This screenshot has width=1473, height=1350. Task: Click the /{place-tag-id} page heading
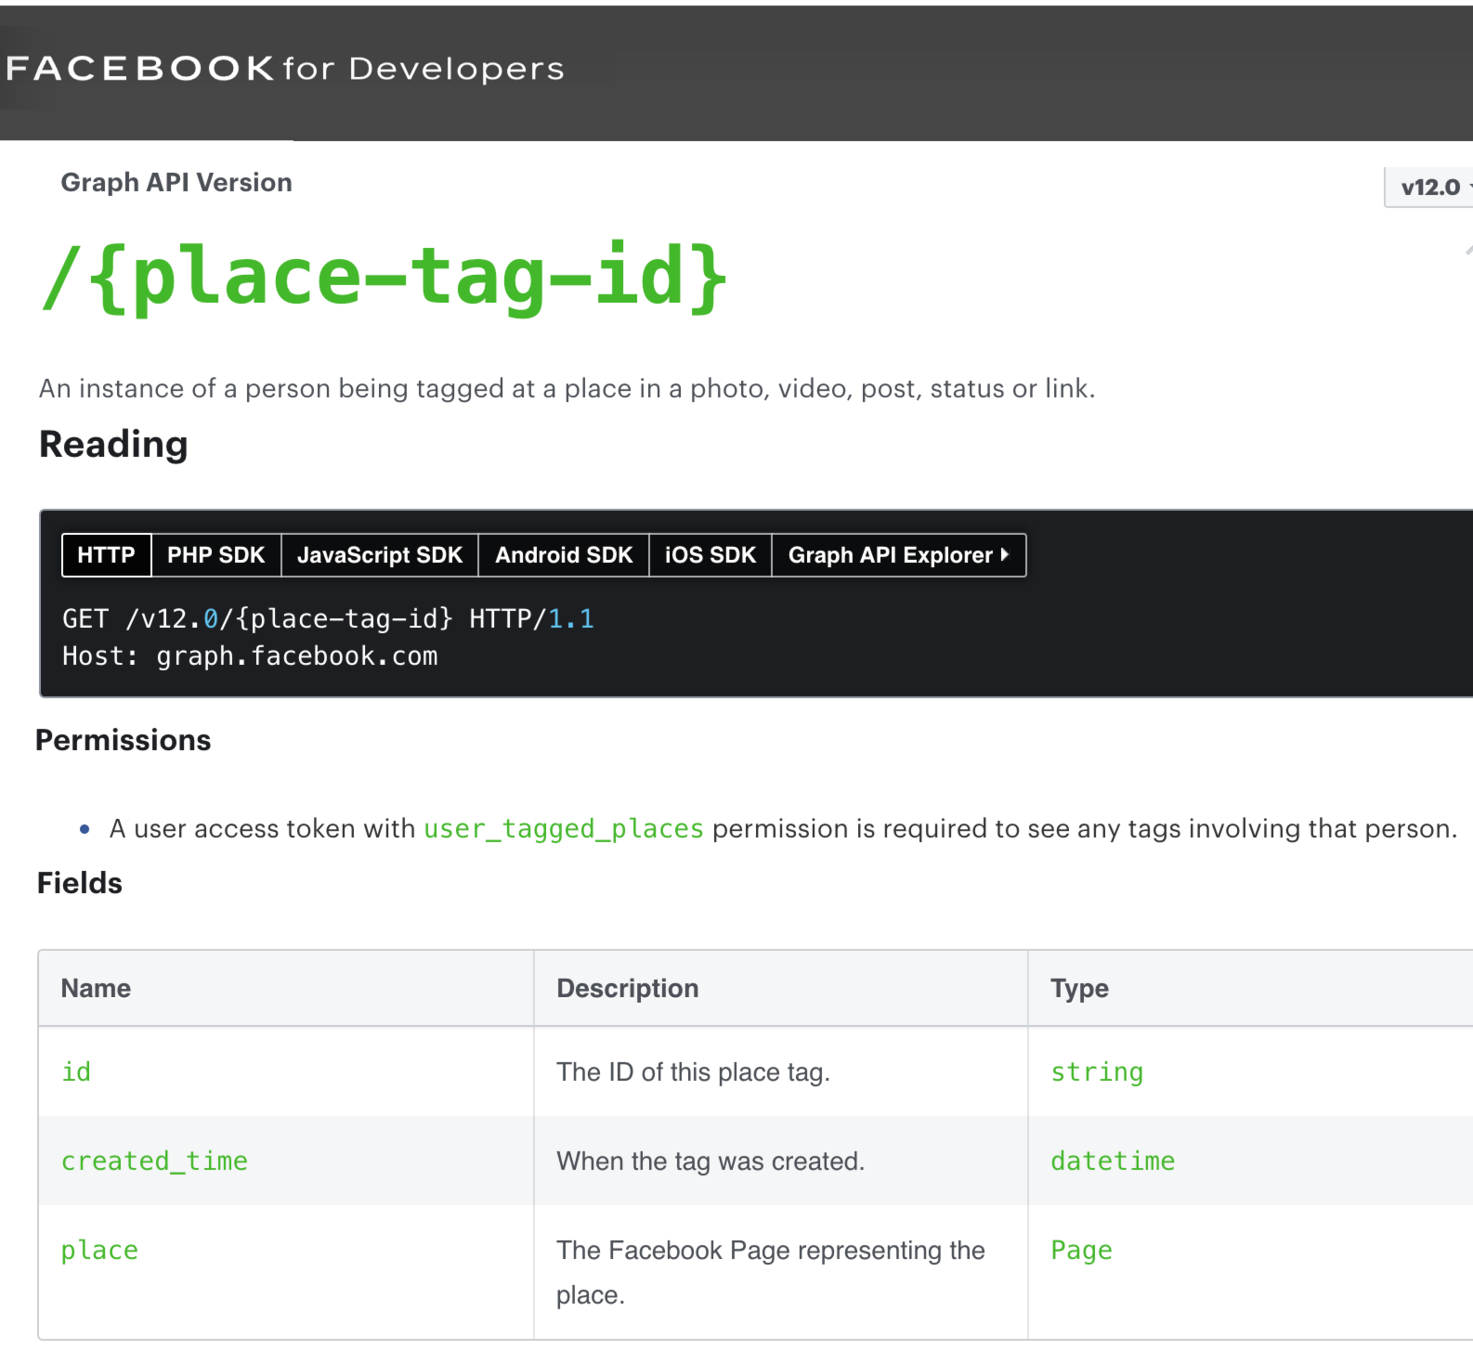tap(384, 277)
